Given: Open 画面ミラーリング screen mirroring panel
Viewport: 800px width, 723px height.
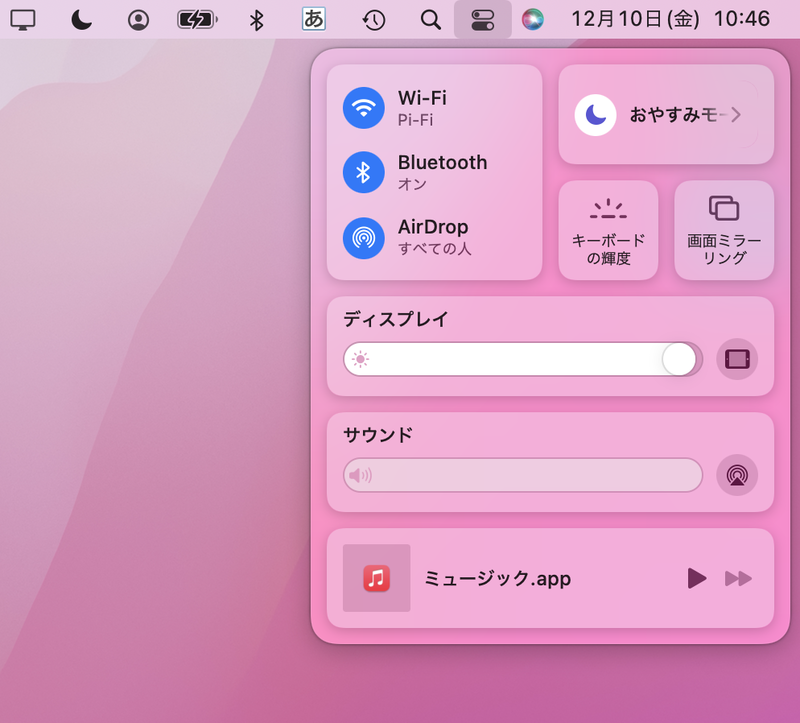Looking at the screenshot, I should coord(724,230).
